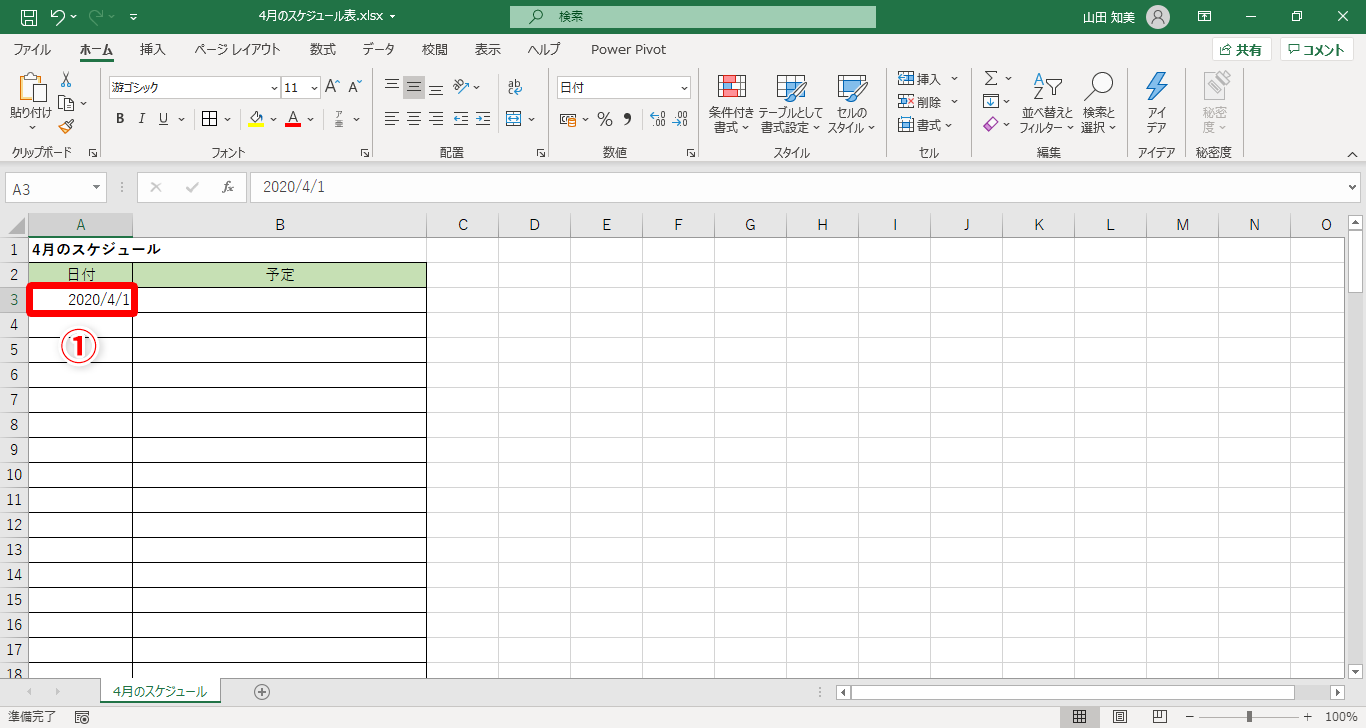Screen dimensions: 1366x728
Task: Toggle top vertical alignment
Action: 392,87
